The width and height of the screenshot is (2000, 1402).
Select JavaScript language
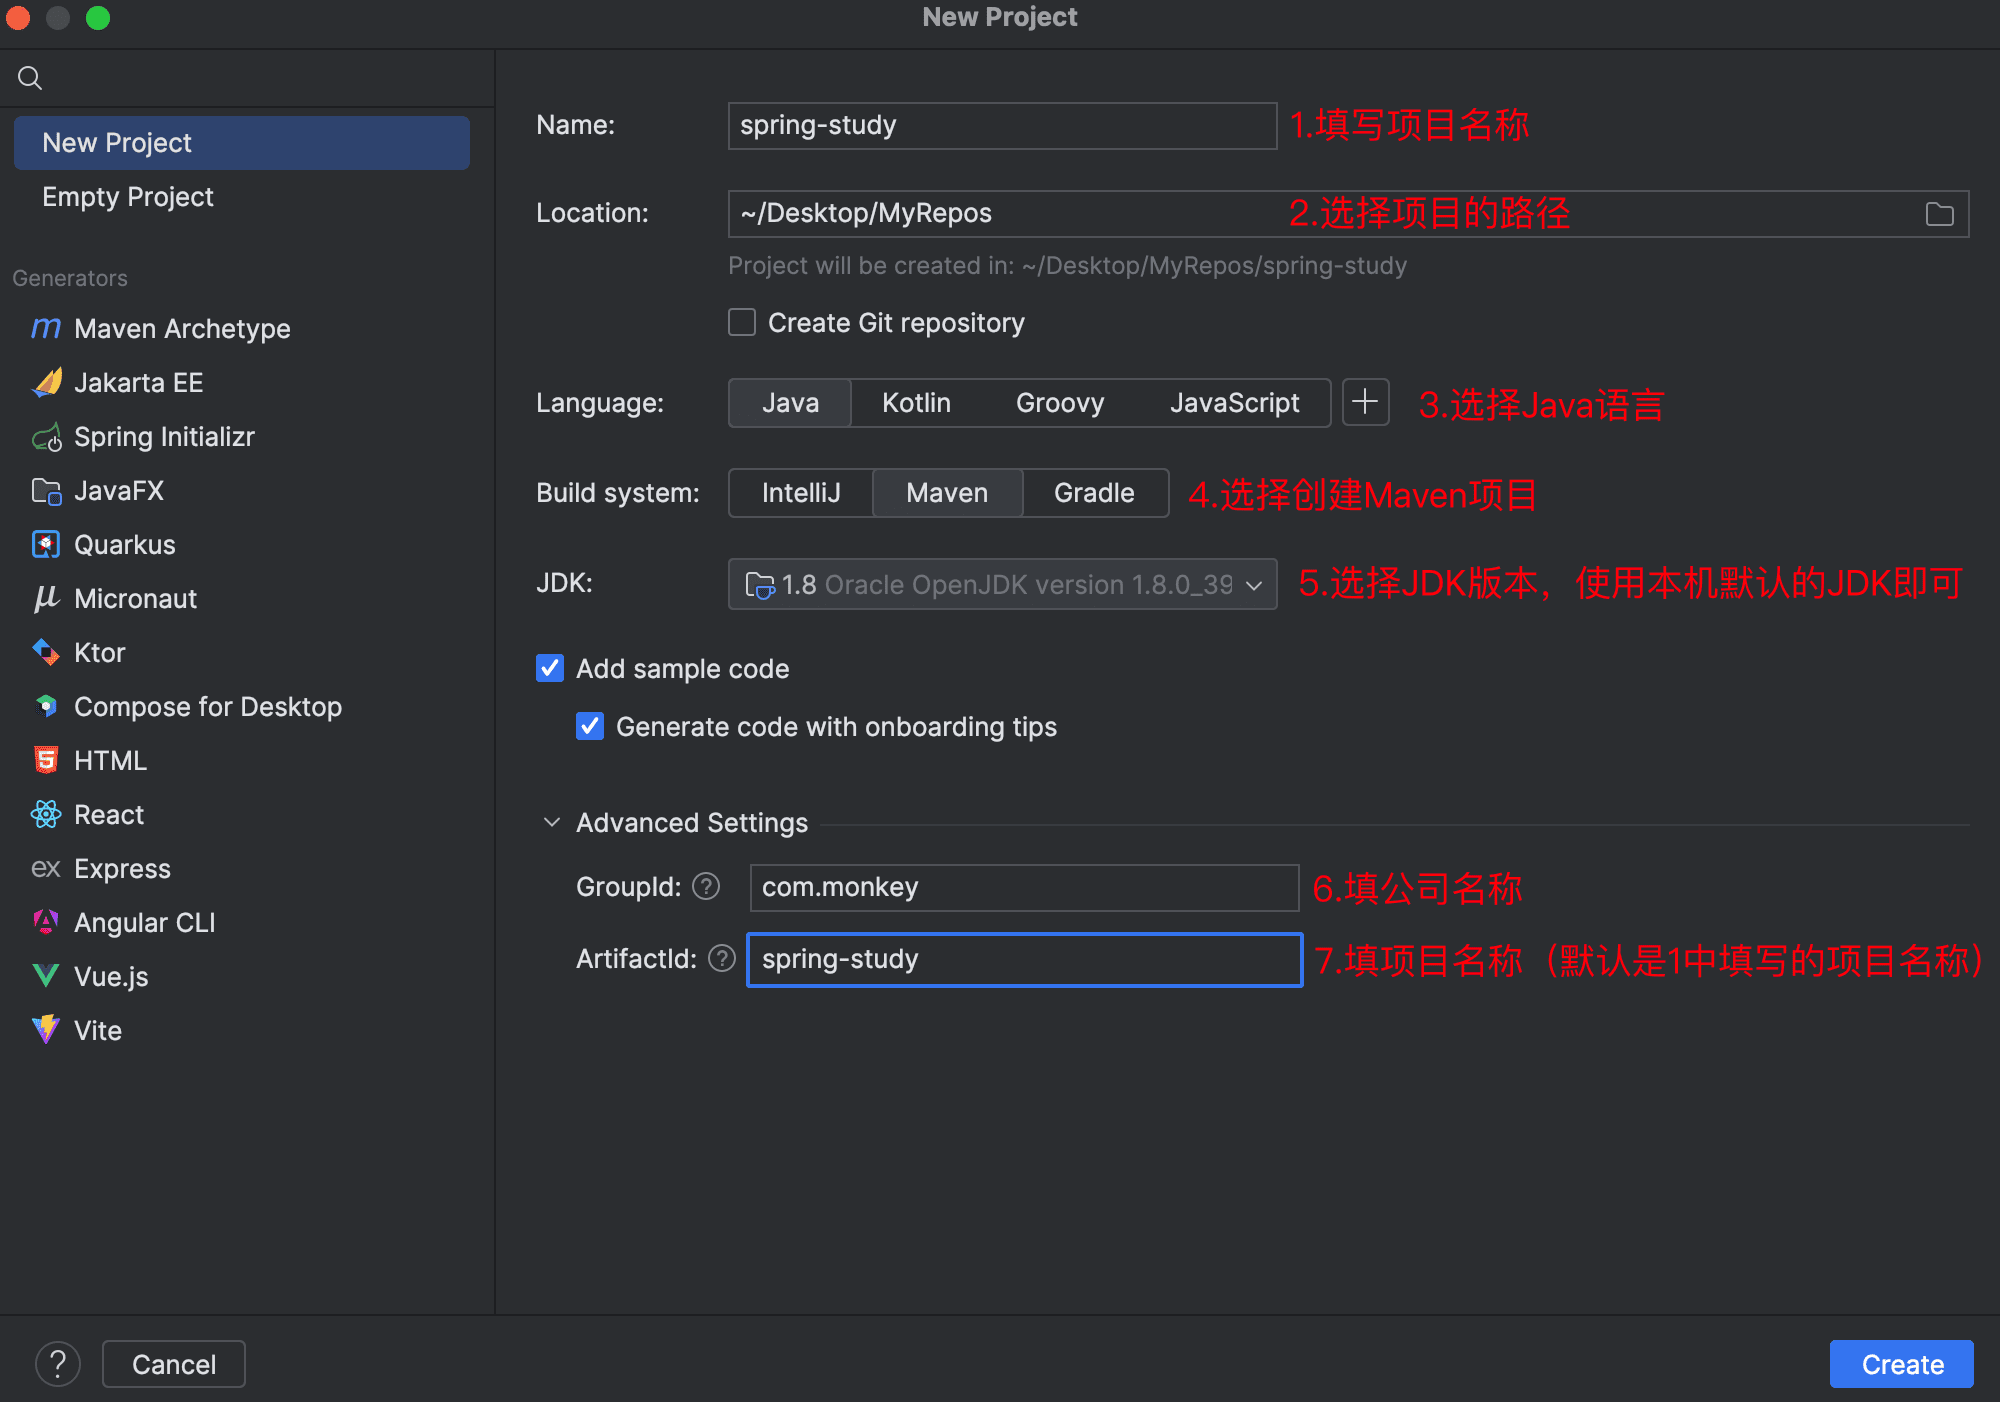[1234, 403]
